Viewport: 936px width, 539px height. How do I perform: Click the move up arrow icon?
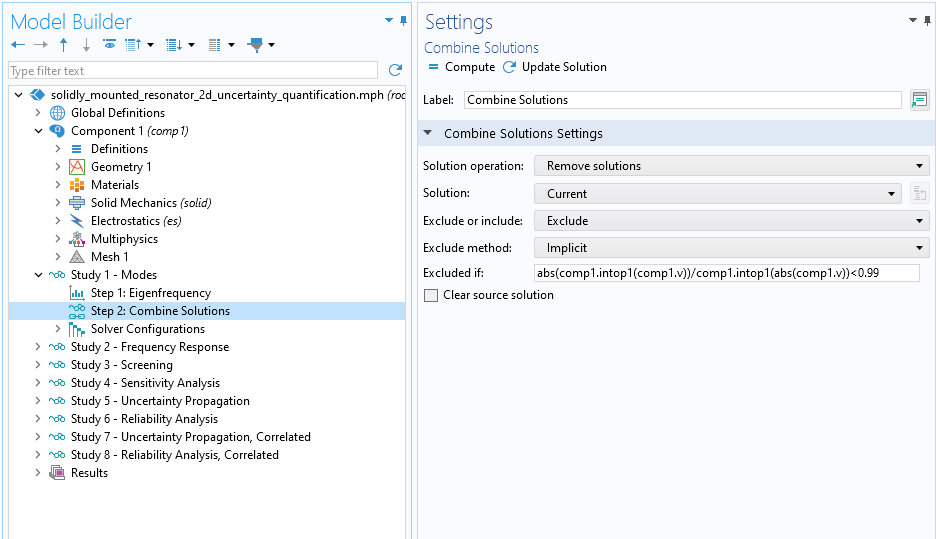tap(64, 45)
